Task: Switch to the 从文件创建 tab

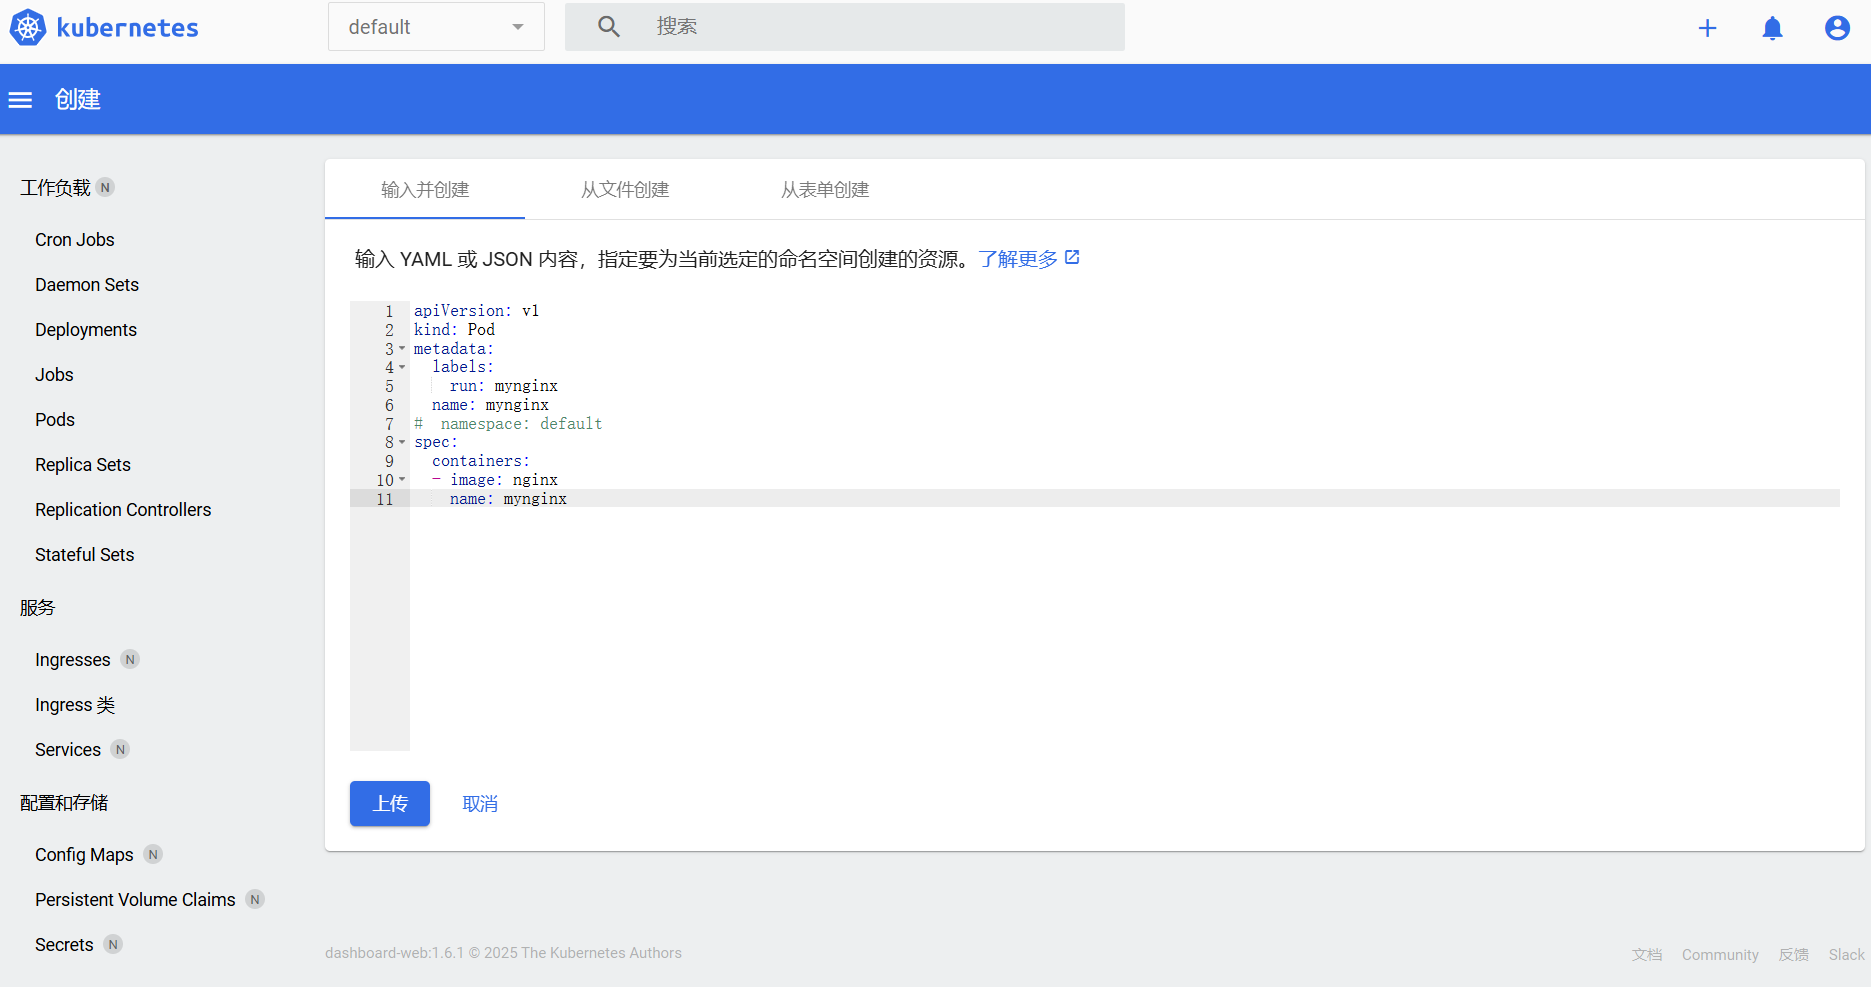Action: coord(625,190)
